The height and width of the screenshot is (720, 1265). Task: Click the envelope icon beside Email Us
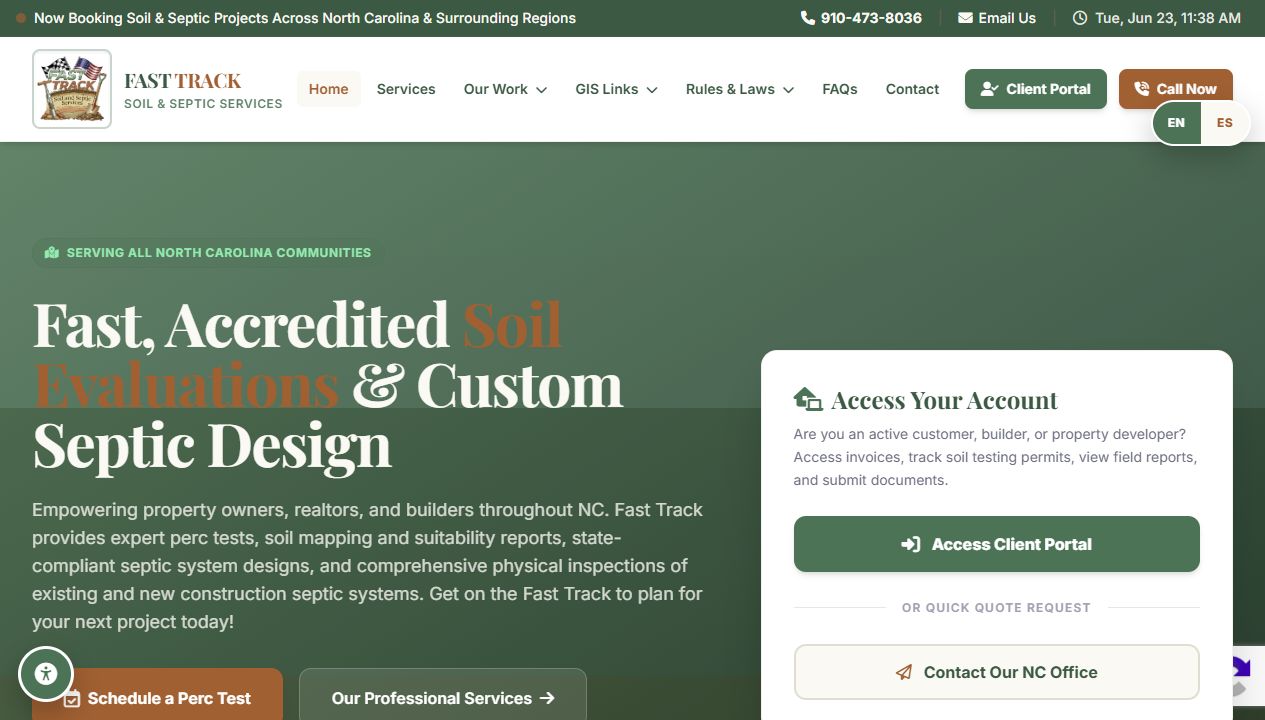pos(965,18)
